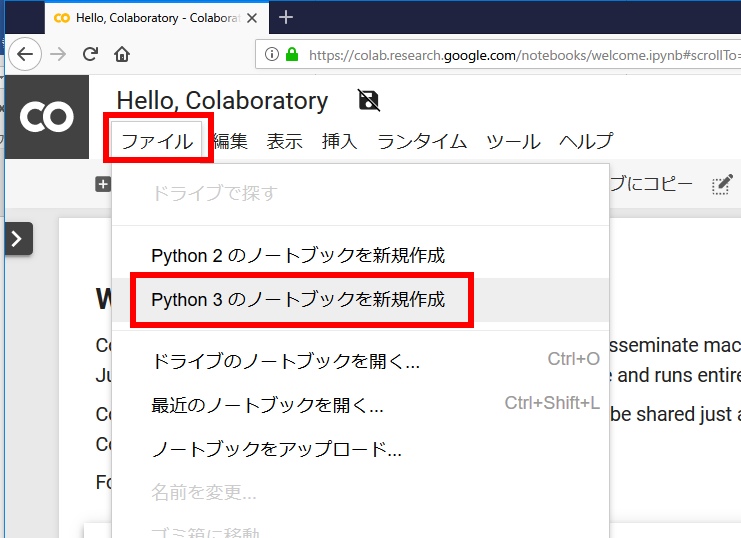Image resolution: width=741 pixels, height=538 pixels.
Task: Click the URL address bar field
Action: (498, 55)
